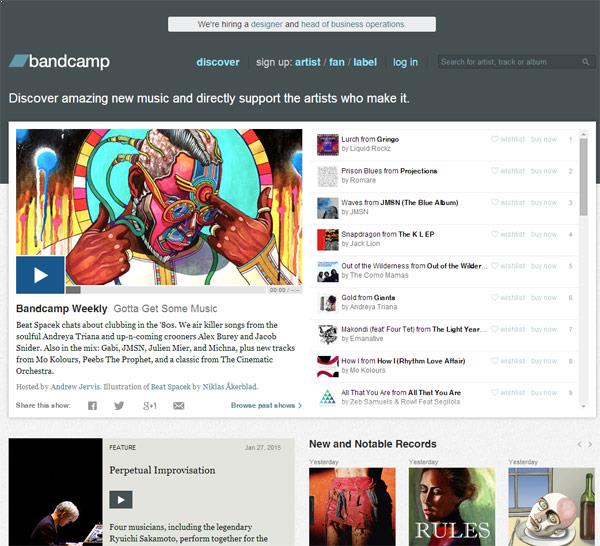
Task: Click the track list scrollbar thumb
Action: (584, 177)
